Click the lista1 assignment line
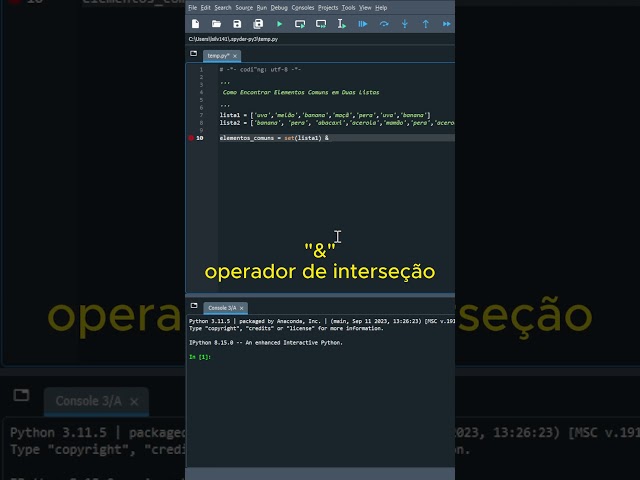 pos(325,115)
